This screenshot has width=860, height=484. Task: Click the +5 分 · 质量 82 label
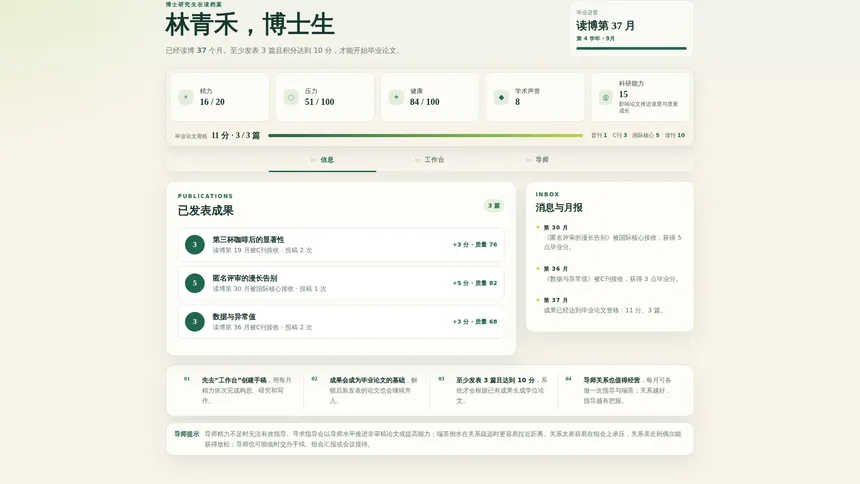[475, 283]
